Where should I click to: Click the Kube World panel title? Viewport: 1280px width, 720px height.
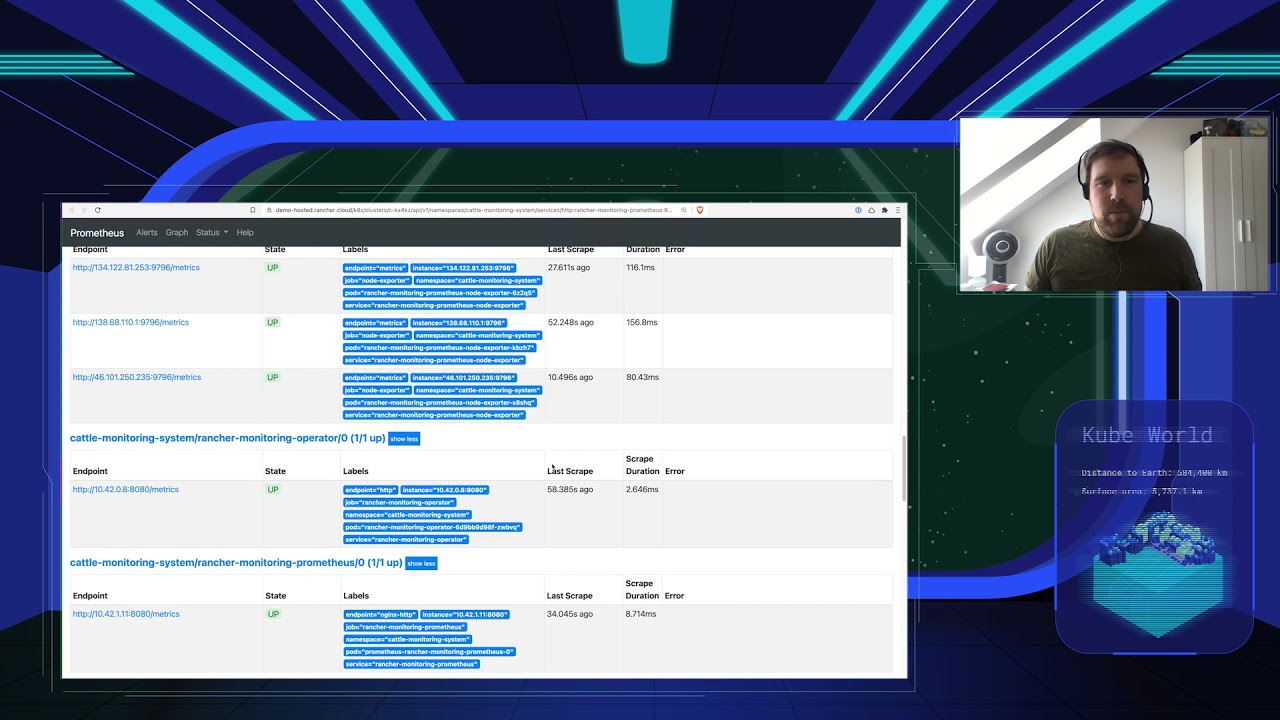click(x=1147, y=435)
